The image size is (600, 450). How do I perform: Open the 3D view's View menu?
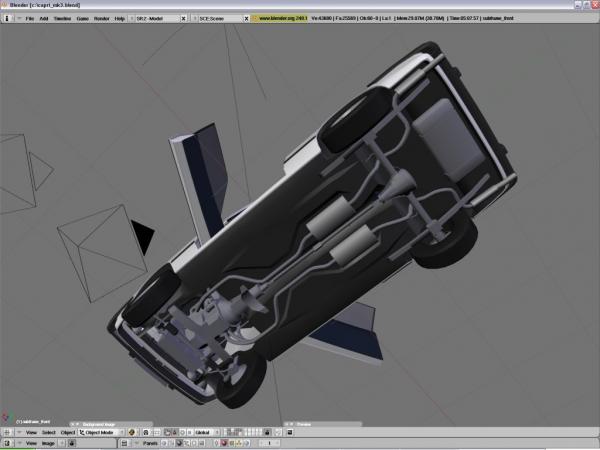[31, 432]
